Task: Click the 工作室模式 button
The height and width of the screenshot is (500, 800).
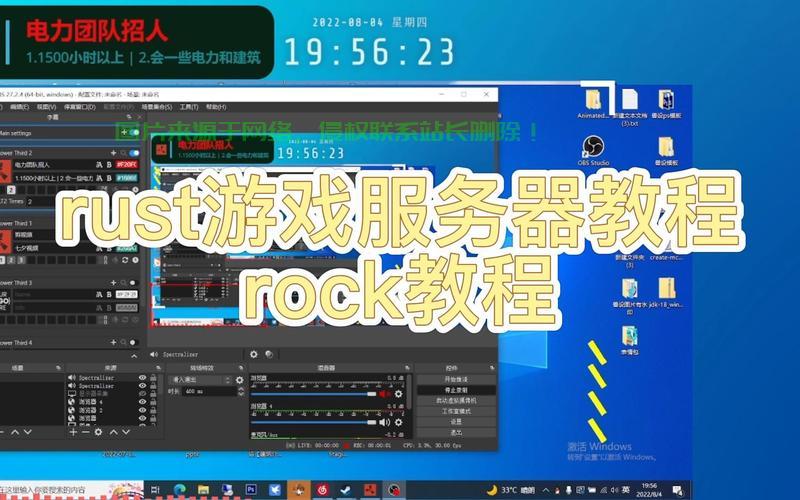Action: click(x=456, y=411)
